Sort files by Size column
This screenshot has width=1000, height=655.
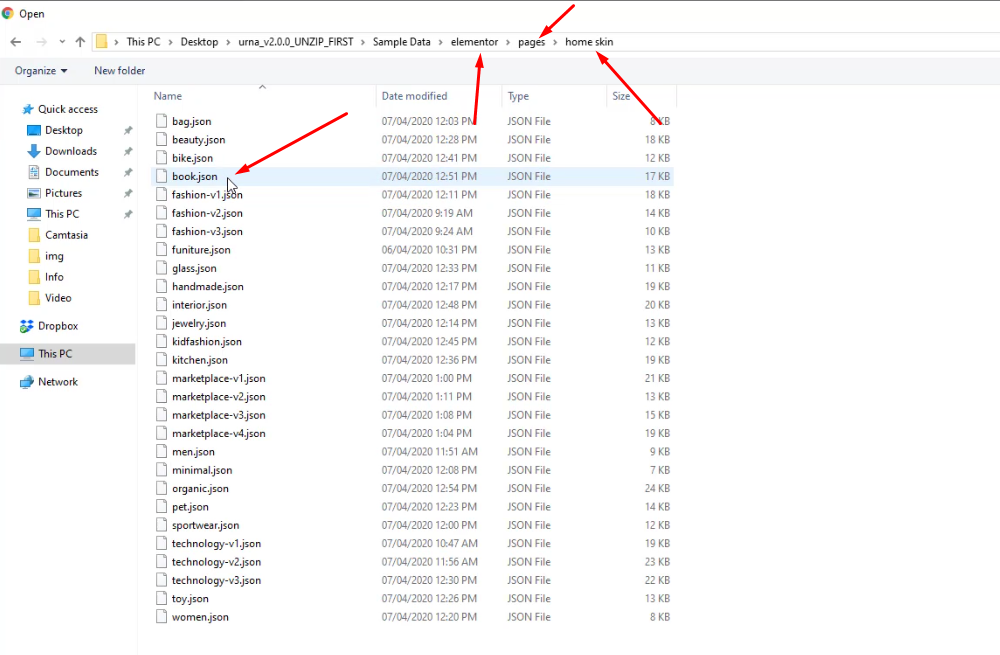pos(621,96)
